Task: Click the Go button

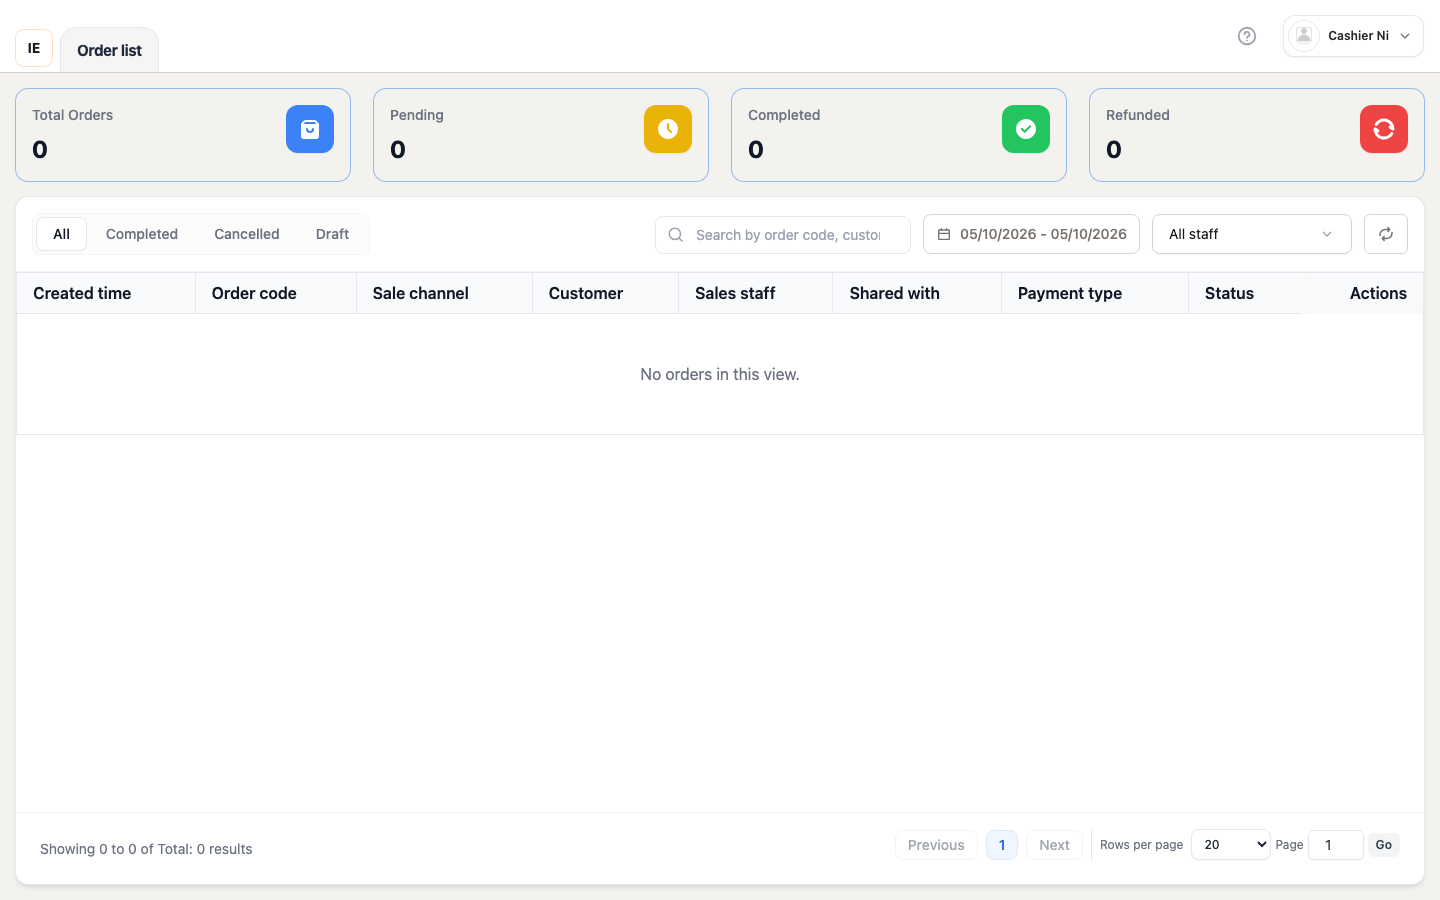Action: pos(1384,845)
